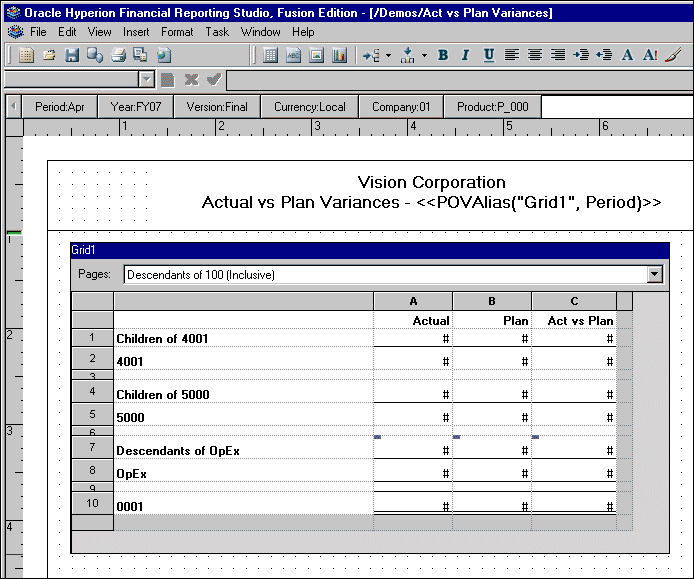694x579 pixels.
Task: Click the "0001" row cell
Action: pyautogui.click(x=243, y=503)
